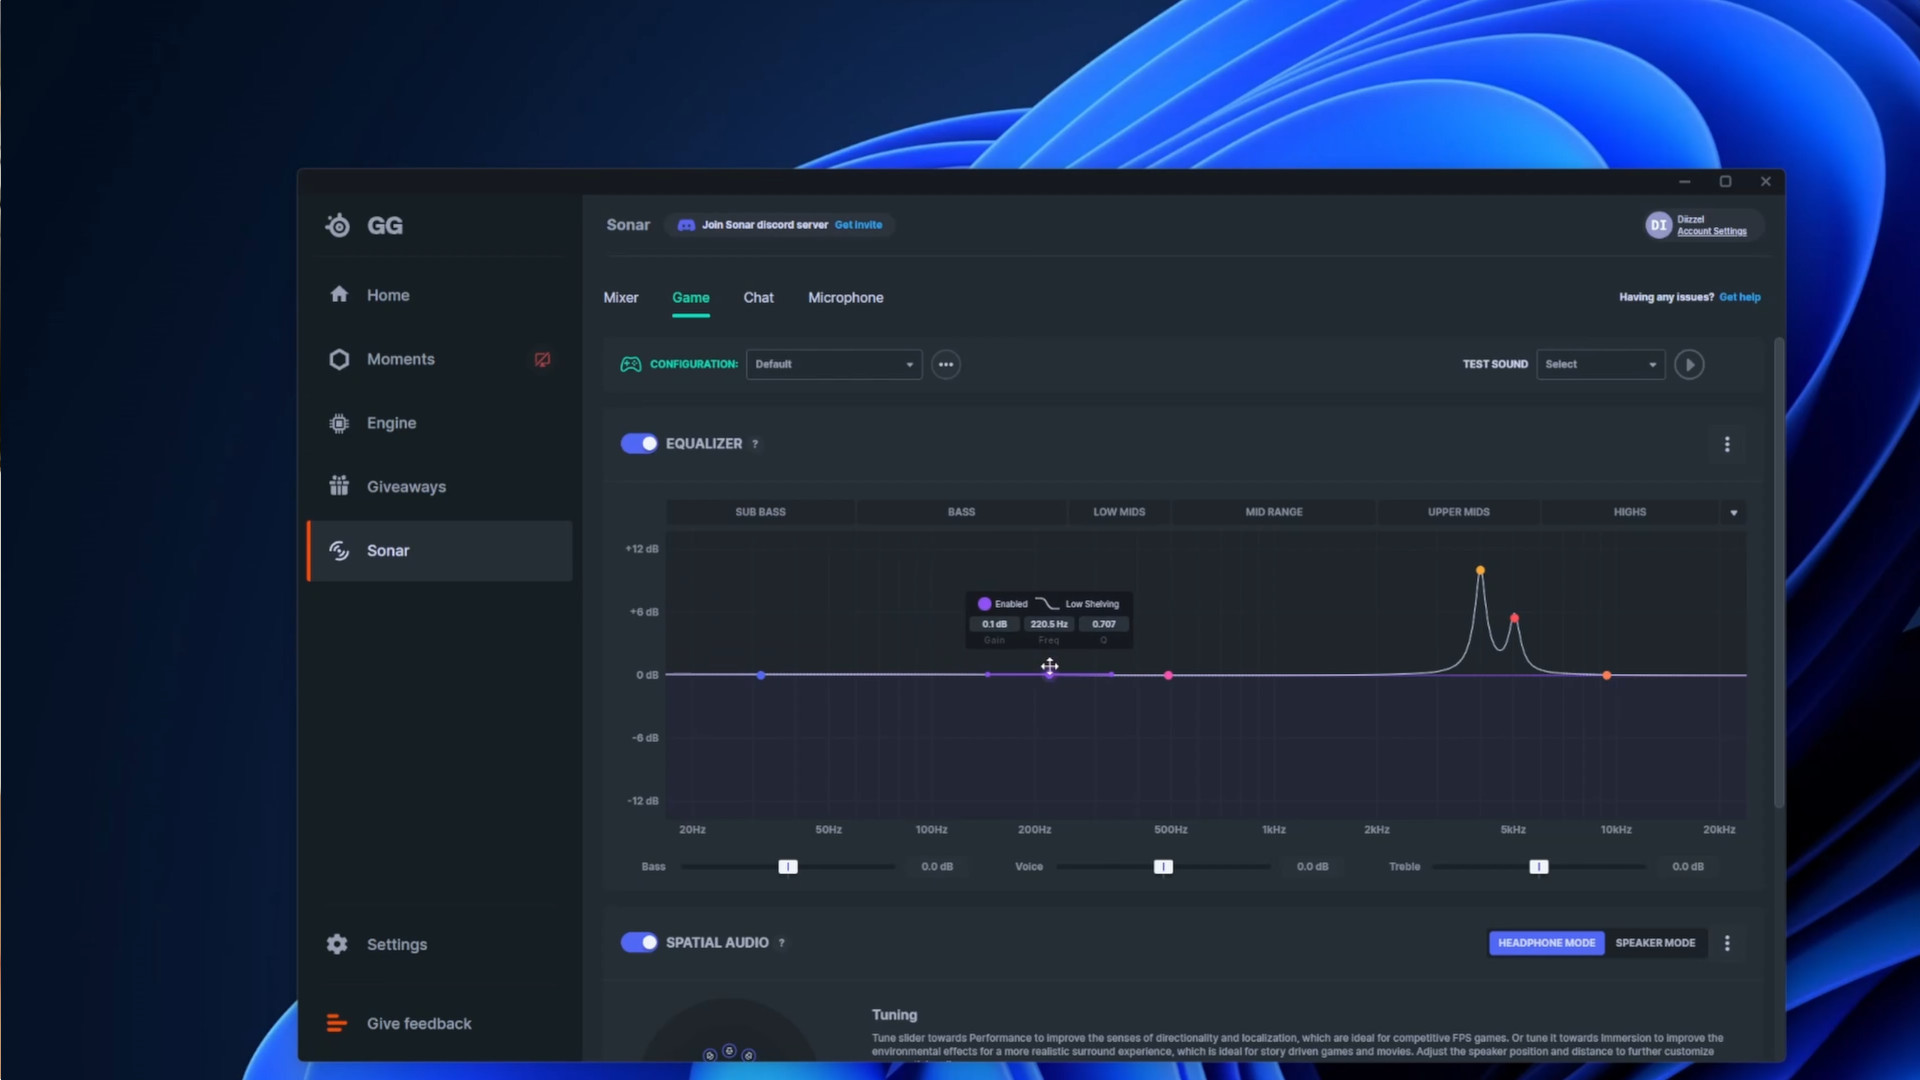This screenshot has height=1080, width=1920.
Task: Click the SUB BASS band header
Action: [761, 512]
